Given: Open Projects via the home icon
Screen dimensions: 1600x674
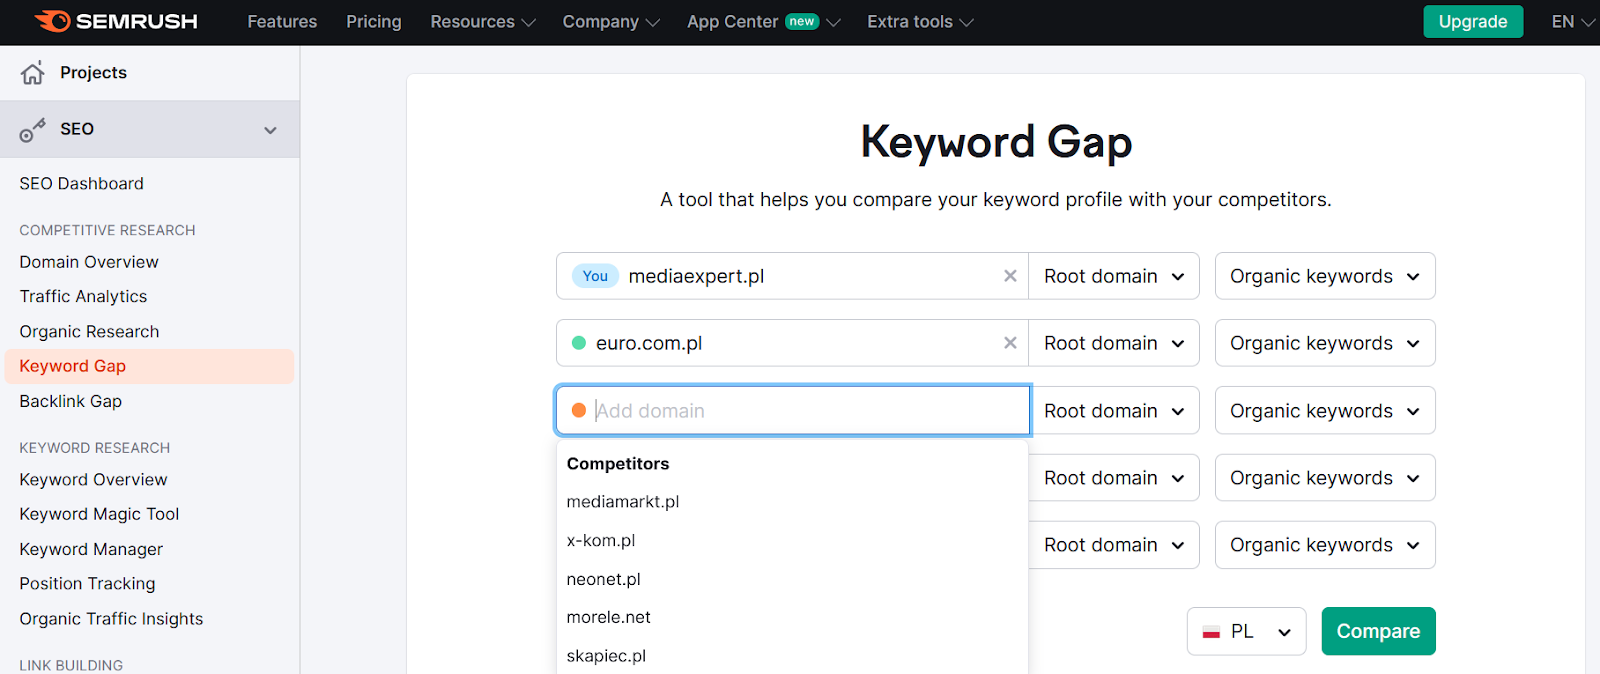Looking at the screenshot, I should point(33,72).
